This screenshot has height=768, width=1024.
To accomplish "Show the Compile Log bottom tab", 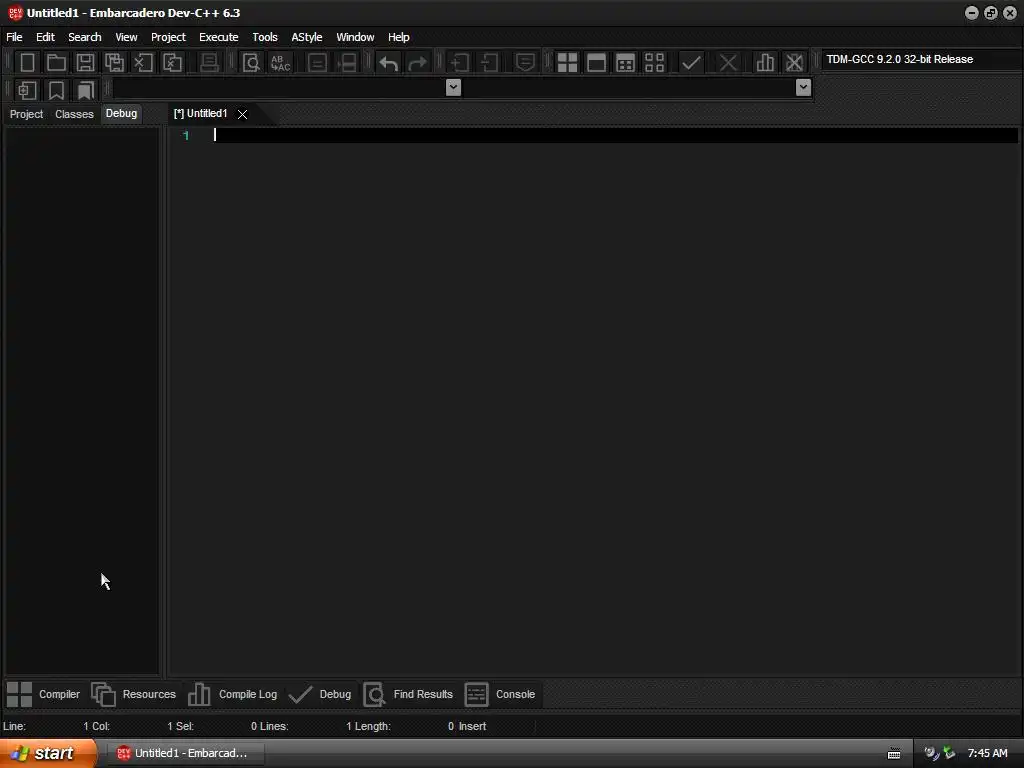I will tap(232, 694).
